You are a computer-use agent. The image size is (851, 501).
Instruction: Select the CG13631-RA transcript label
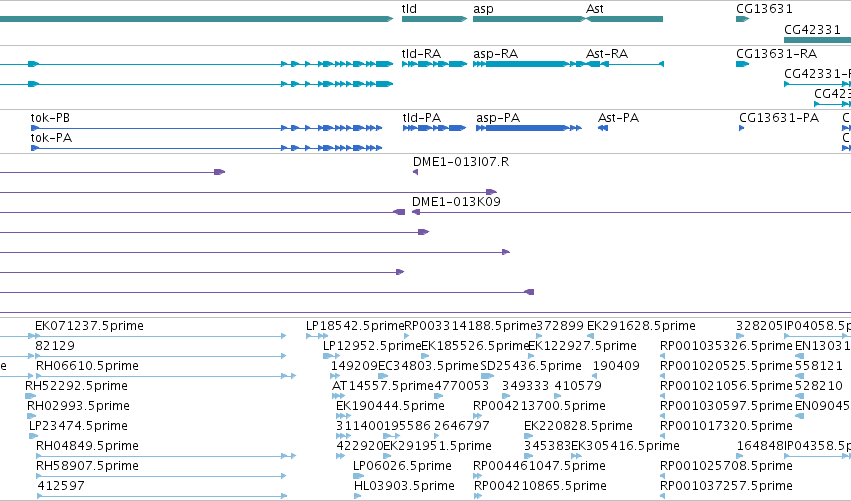tap(777, 54)
